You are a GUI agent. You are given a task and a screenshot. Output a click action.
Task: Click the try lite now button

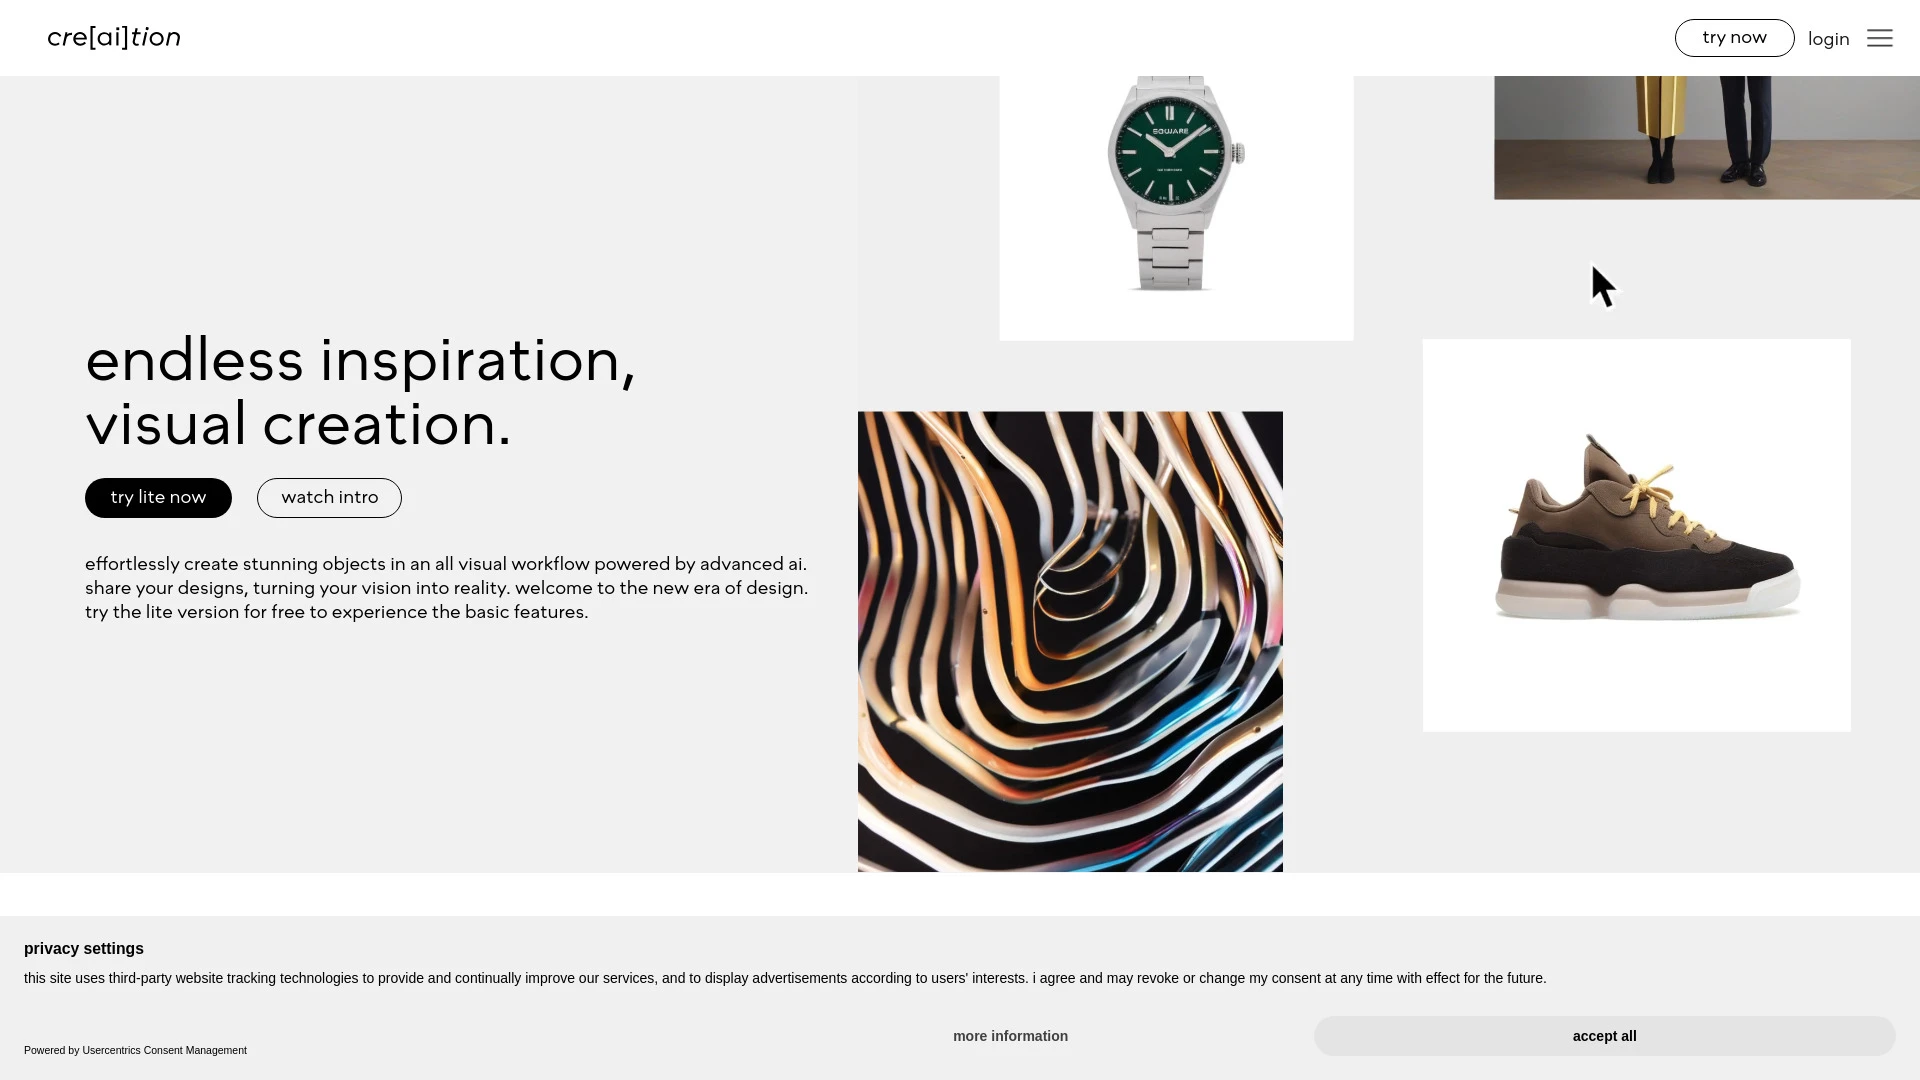pos(158,497)
